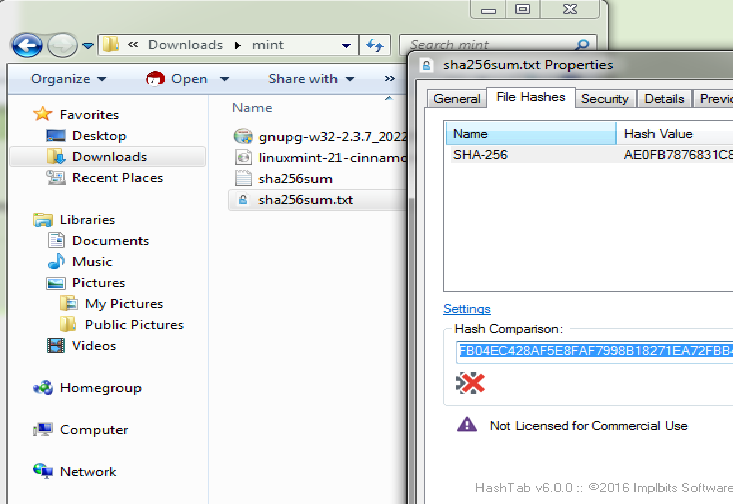Select the sha256sum.txt file
The height and width of the screenshot is (504, 733).
click(305, 200)
